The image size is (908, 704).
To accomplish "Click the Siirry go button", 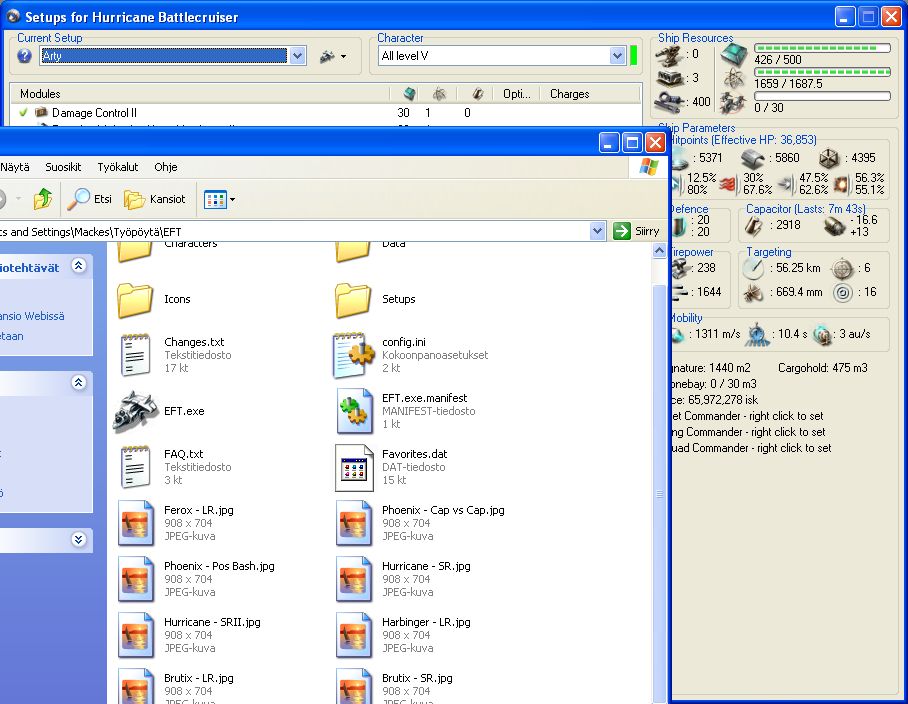I will click(x=637, y=231).
